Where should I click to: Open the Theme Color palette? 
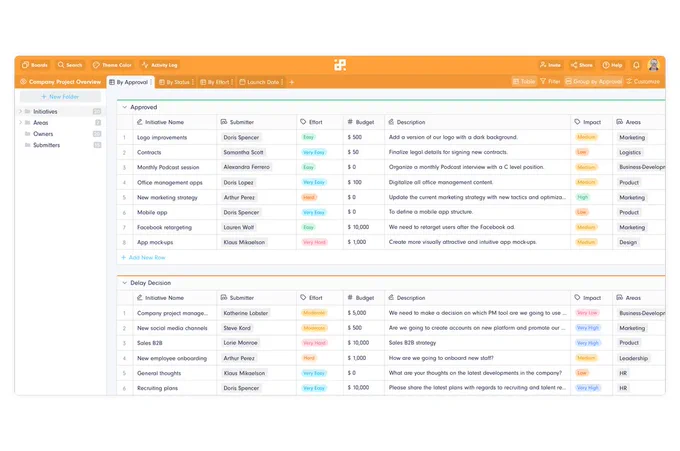(x=112, y=65)
